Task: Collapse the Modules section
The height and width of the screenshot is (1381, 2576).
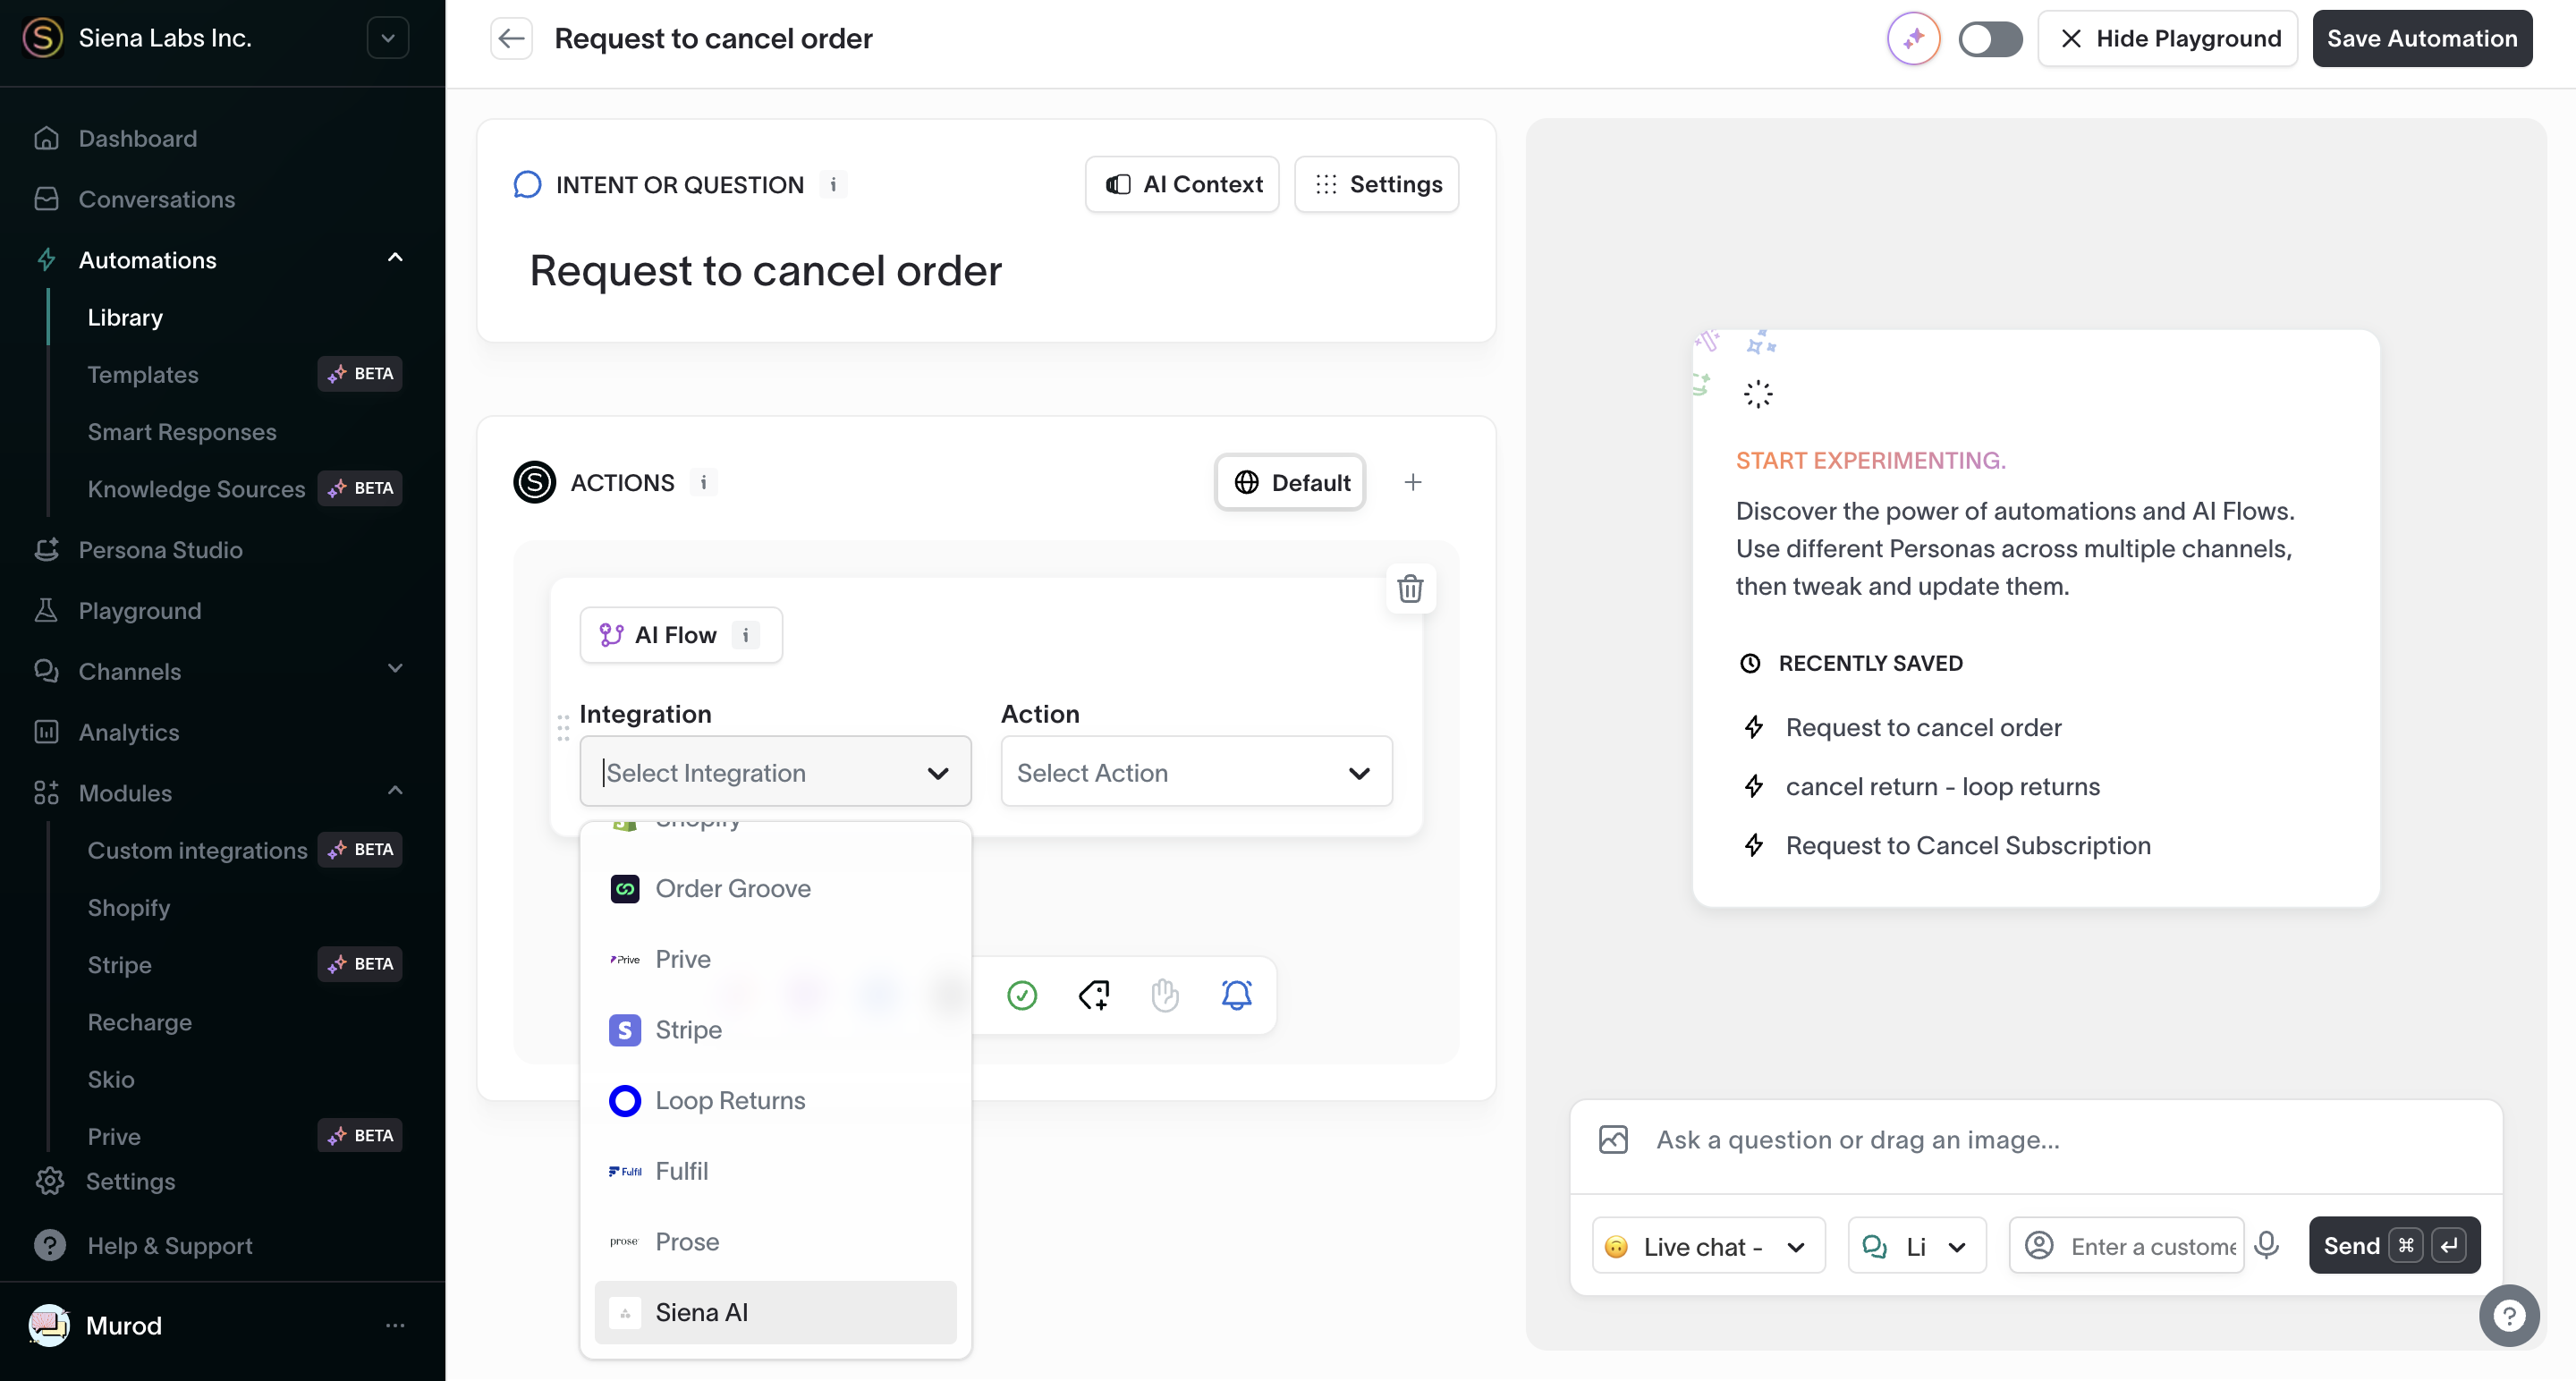Action: (395, 792)
